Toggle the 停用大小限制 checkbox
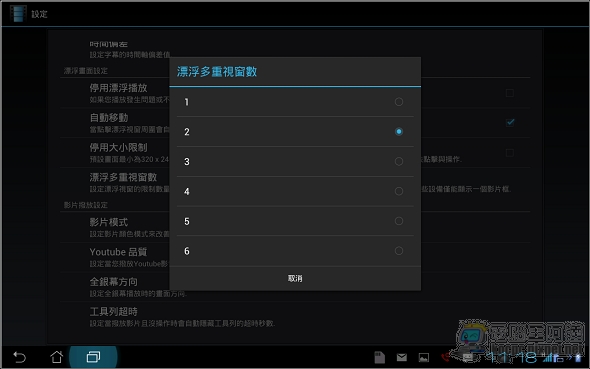This screenshot has height=369, width=590. 510,153
